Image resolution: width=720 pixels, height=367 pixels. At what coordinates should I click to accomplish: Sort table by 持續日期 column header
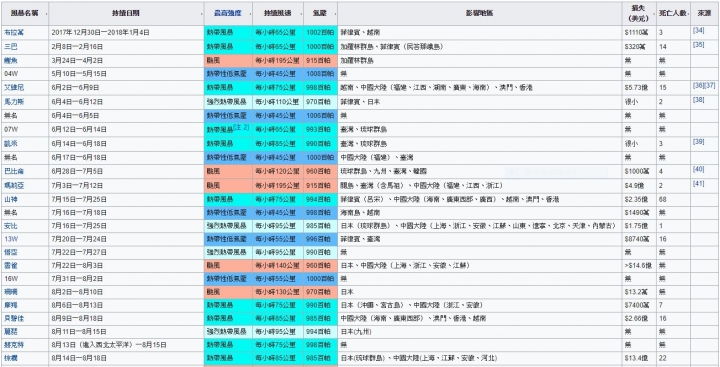[126, 14]
